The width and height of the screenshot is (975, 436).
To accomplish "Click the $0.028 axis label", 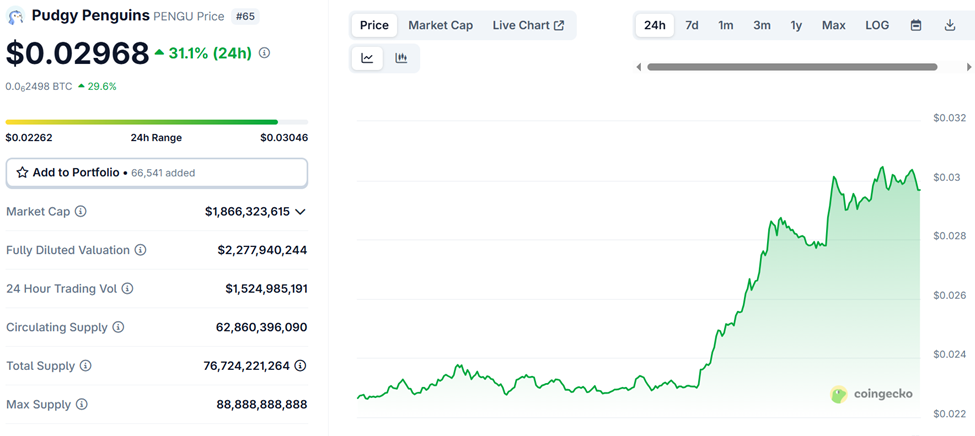I will (x=950, y=236).
